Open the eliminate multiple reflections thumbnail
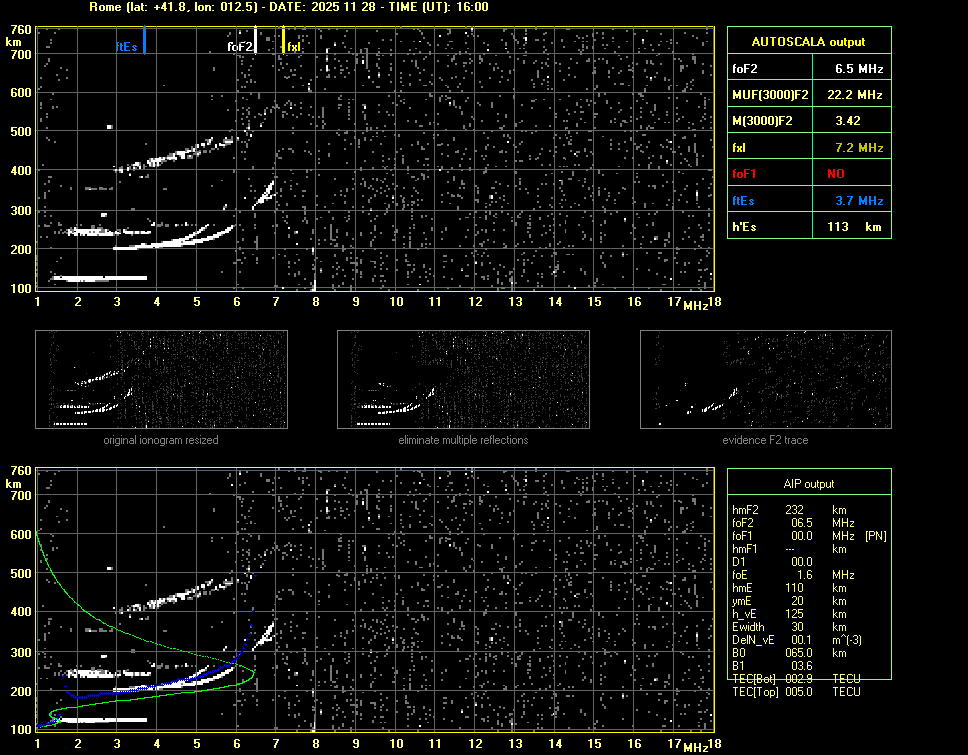 click(463, 380)
